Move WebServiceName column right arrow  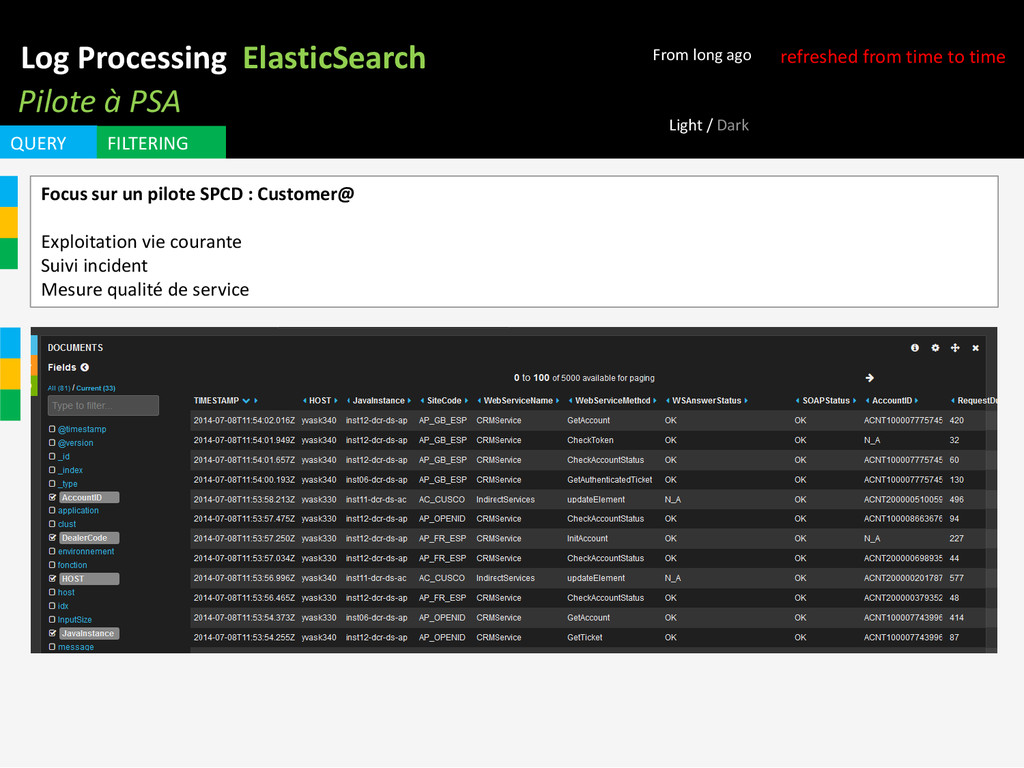point(557,401)
